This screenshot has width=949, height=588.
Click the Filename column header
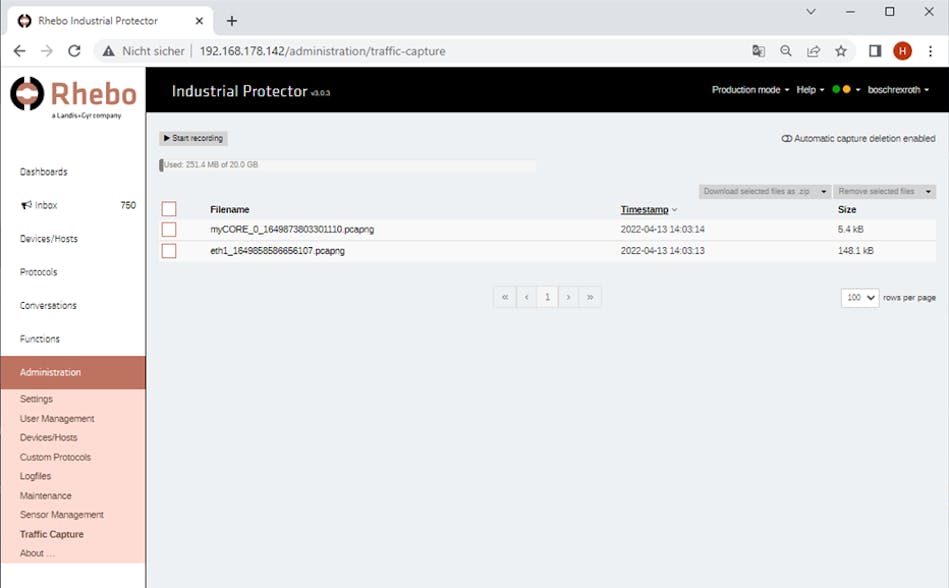click(x=229, y=209)
